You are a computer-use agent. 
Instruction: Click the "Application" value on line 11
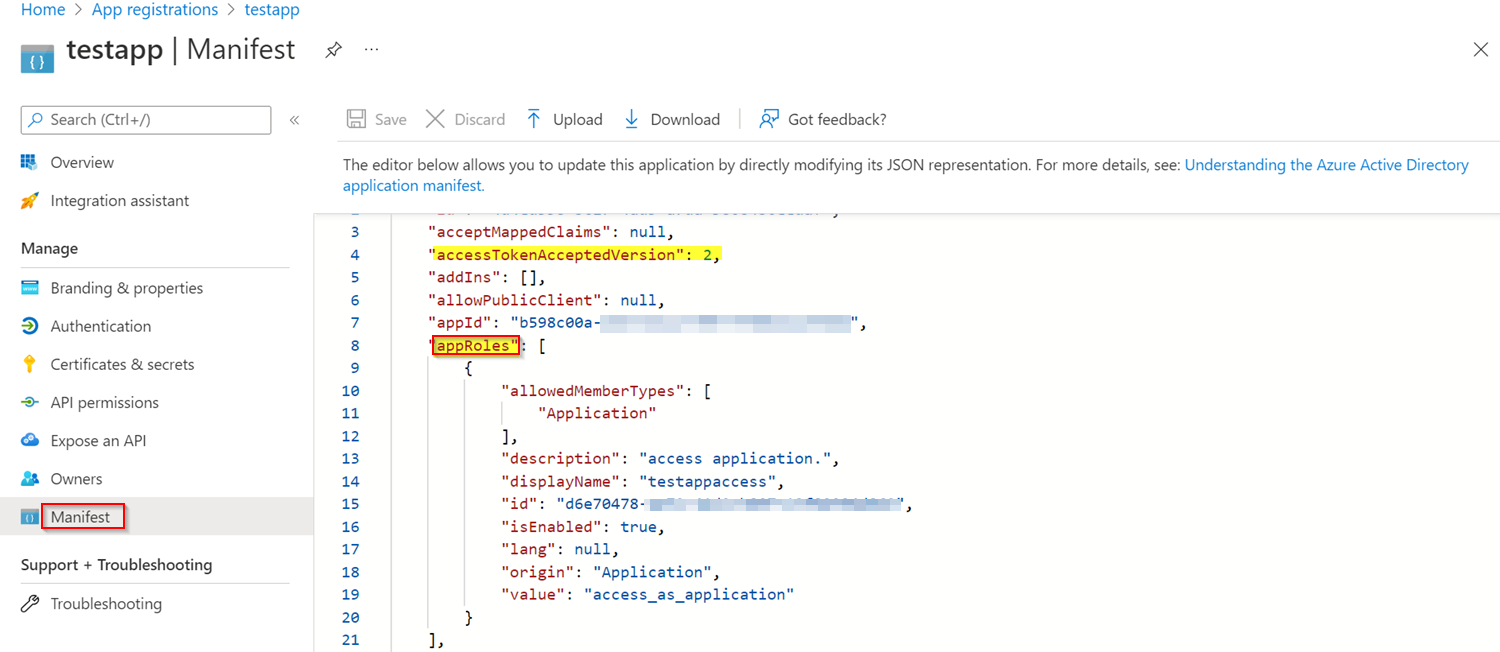597,413
